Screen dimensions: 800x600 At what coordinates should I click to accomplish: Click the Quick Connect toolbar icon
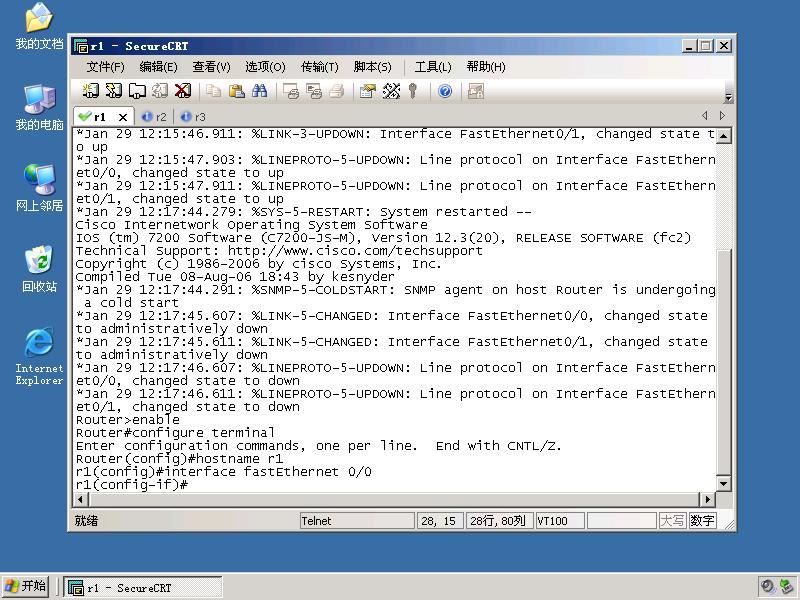(x=113, y=91)
